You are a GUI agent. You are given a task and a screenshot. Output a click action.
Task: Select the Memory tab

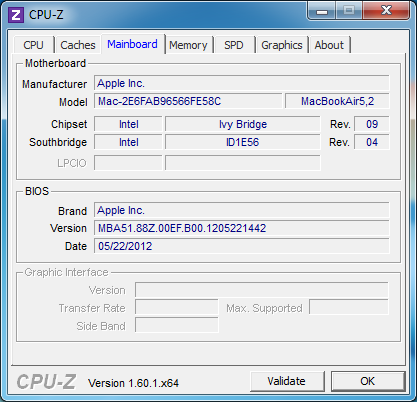188,45
